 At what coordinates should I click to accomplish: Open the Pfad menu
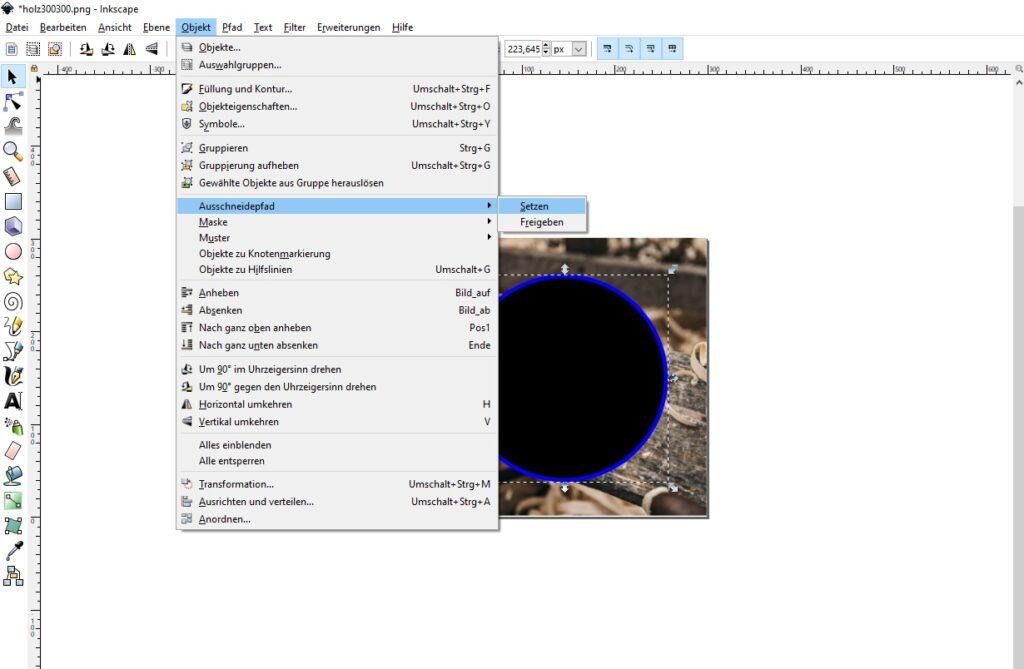point(232,27)
